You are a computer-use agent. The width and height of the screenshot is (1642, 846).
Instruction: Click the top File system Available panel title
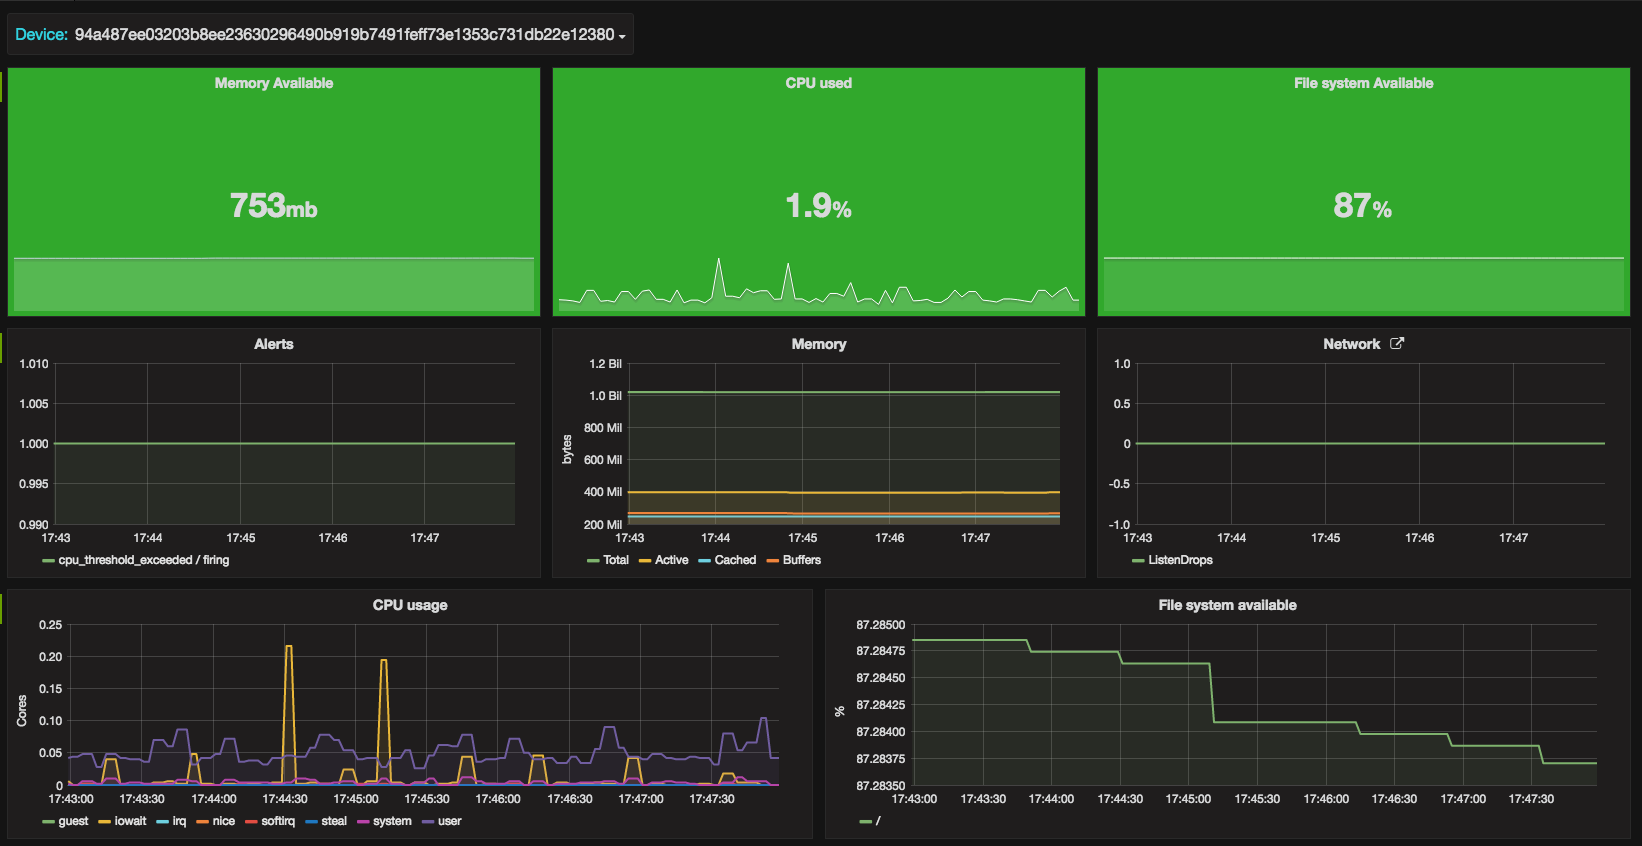[1363, 83]
